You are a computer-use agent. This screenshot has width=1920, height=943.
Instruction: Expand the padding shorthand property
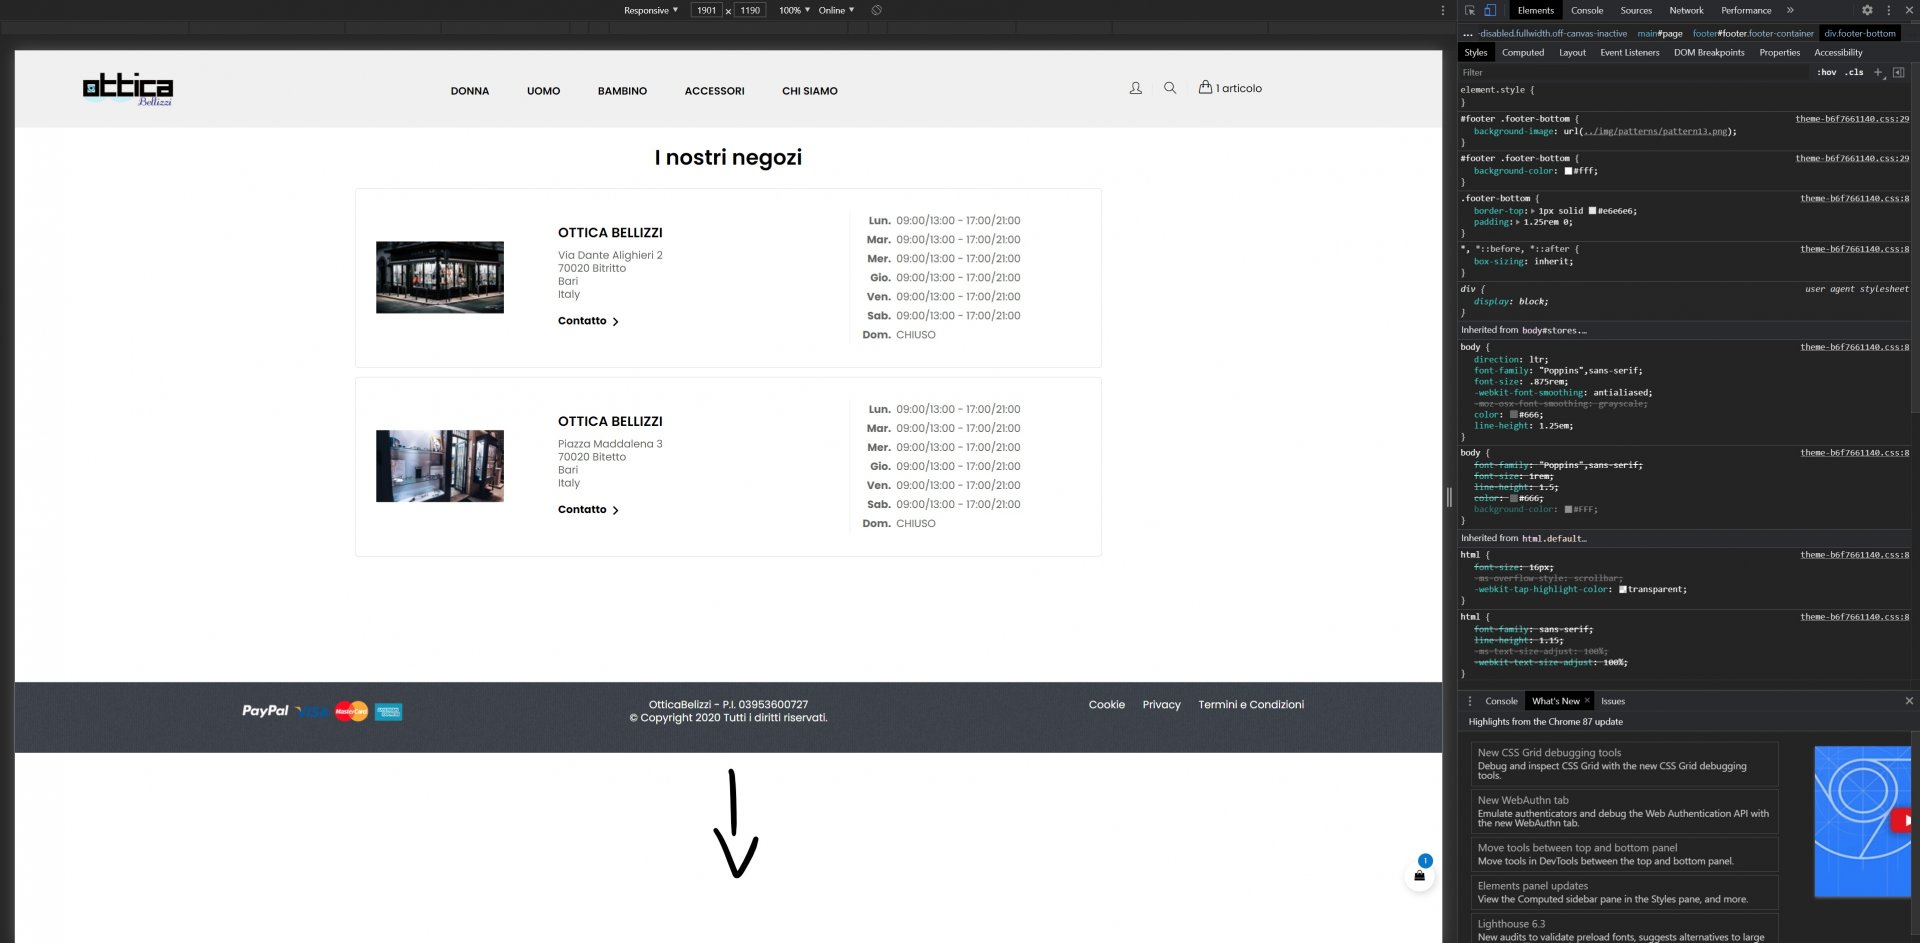[1518, 222]
